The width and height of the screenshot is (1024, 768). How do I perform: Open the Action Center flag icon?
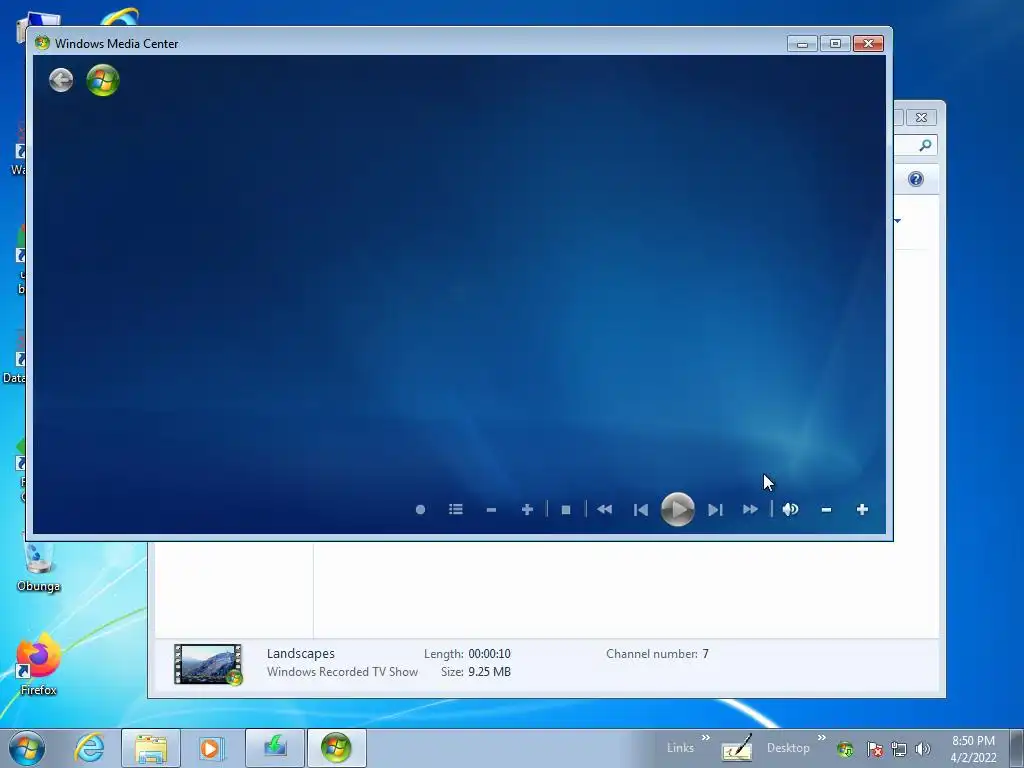[874, 748]
